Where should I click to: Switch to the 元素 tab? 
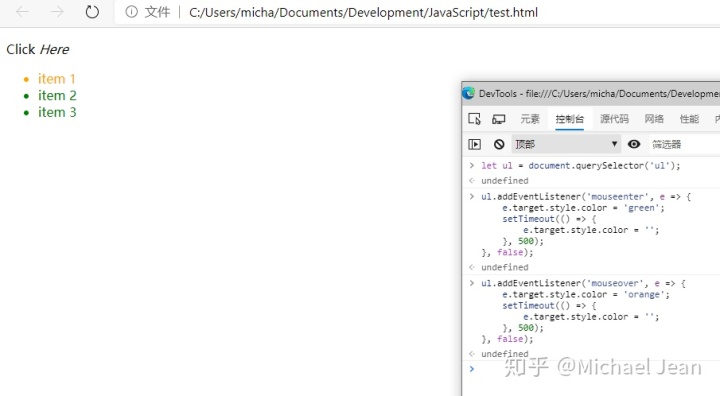pyautogui.click(x=530, y=119)
